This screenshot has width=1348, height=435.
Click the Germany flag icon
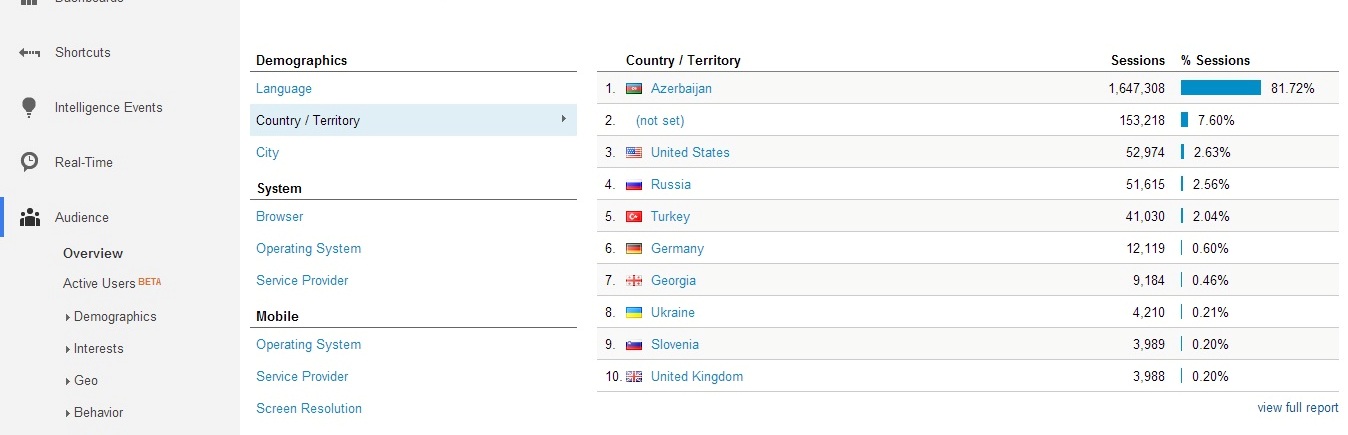point(634,248)
